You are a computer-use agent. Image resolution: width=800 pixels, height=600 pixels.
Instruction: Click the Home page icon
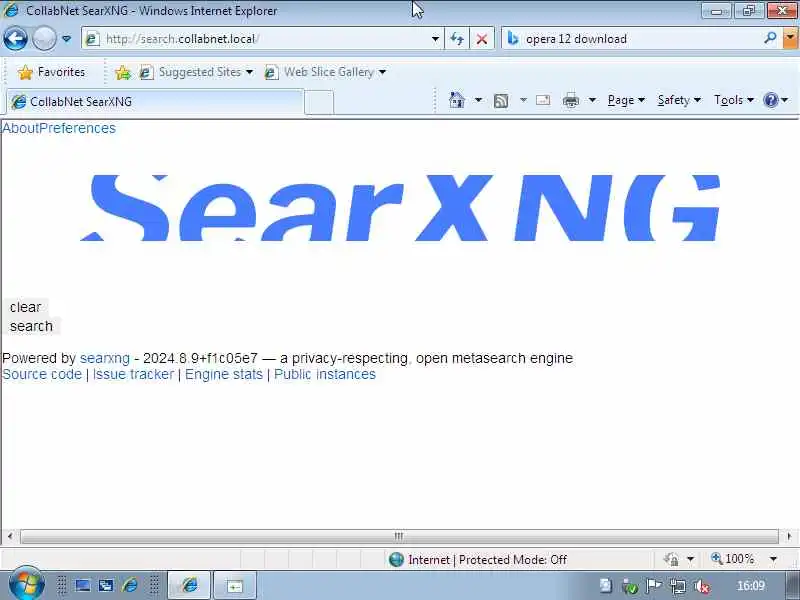click(x=457, y=100)
